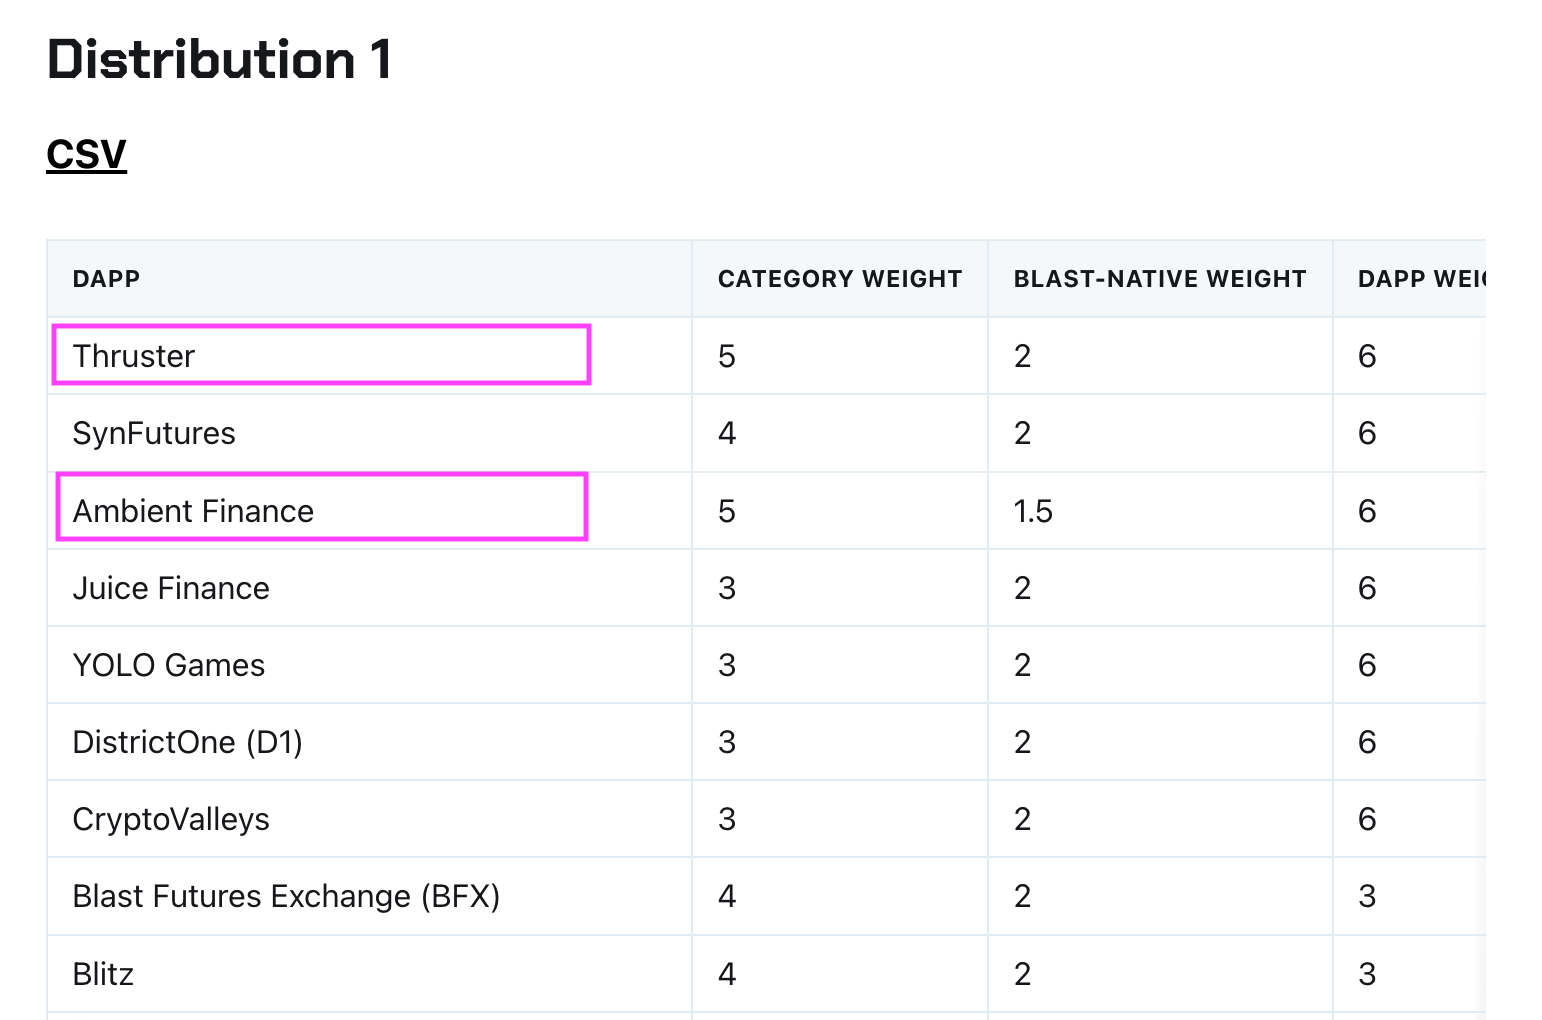Select the Ambient Finance dapp name

pyautogui.click(x=193, y=511)
